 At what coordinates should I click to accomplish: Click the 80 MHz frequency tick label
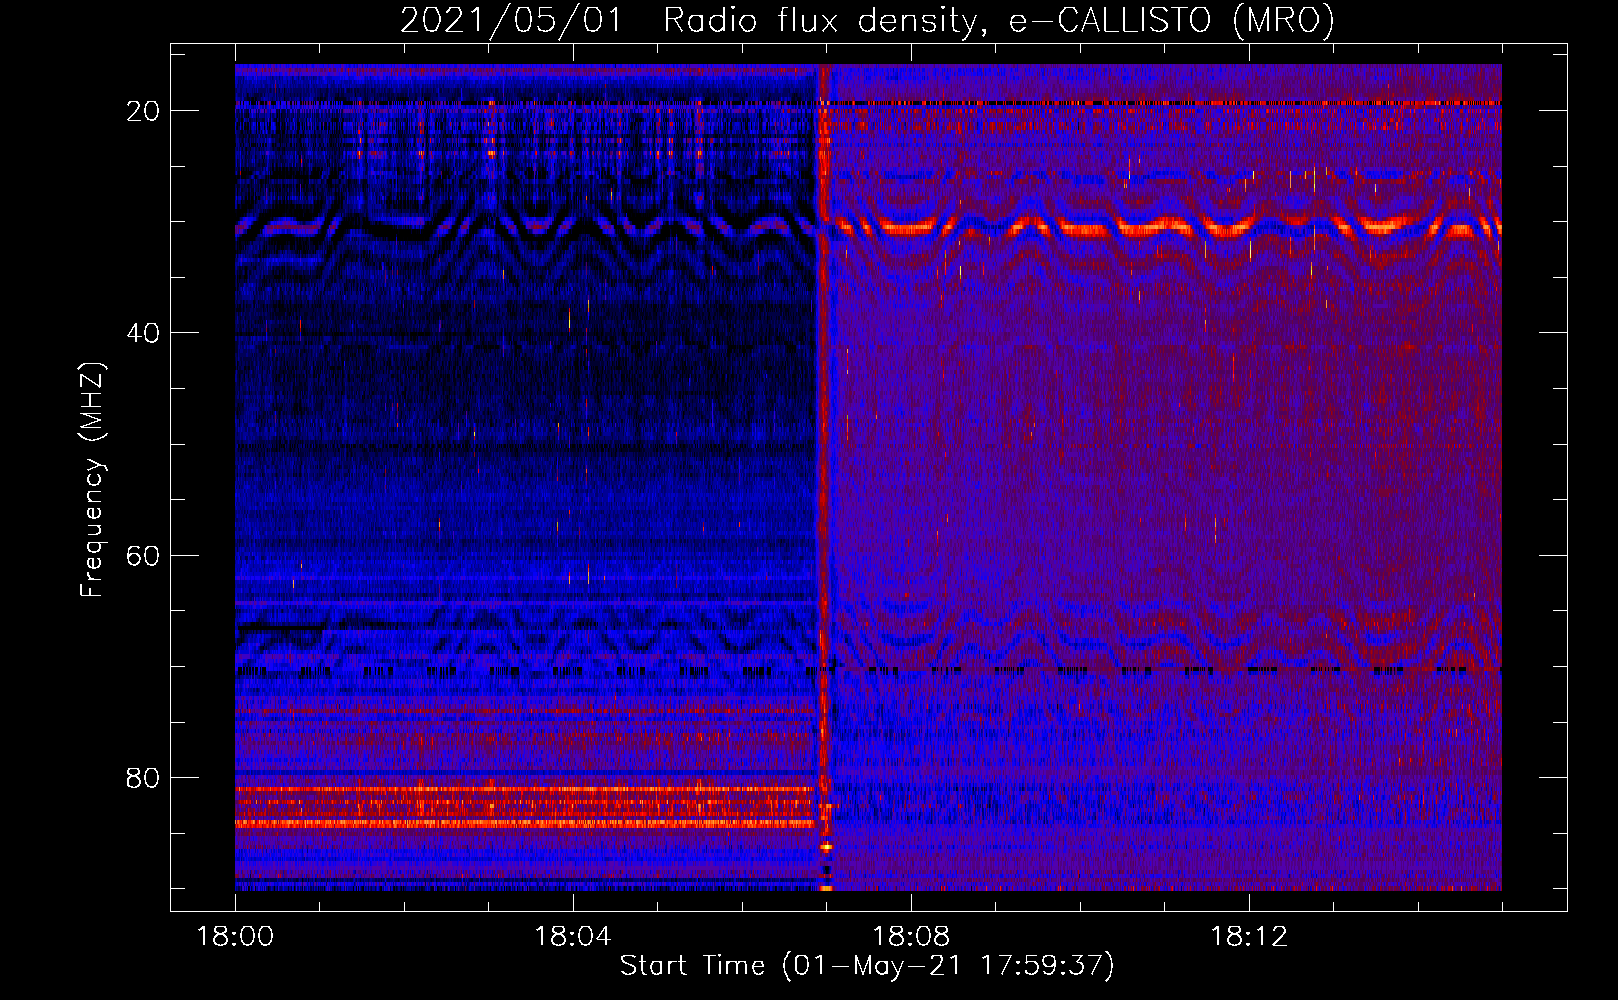[144, 777]
